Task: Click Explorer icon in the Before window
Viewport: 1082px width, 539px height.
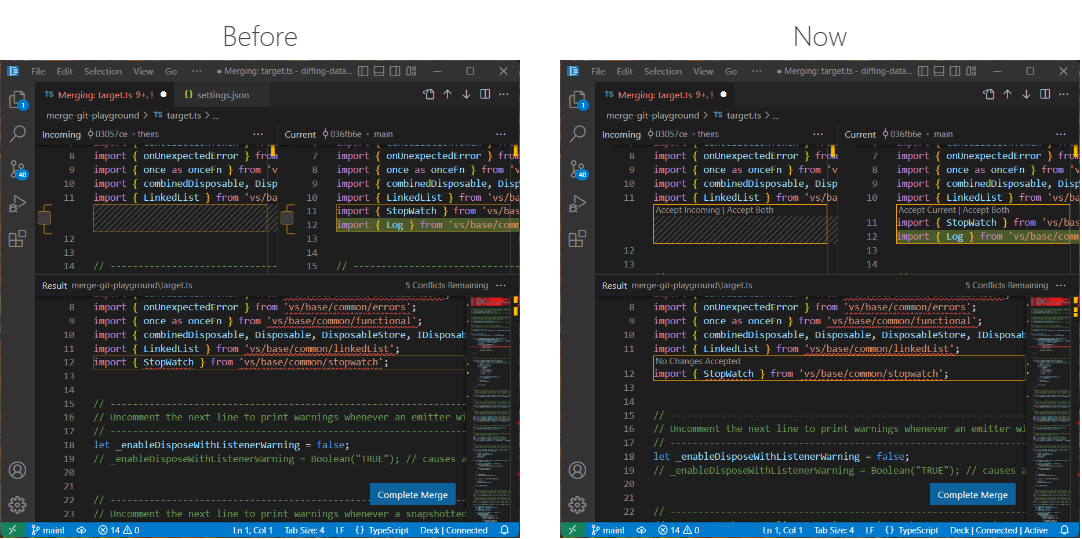Action: 17,100
